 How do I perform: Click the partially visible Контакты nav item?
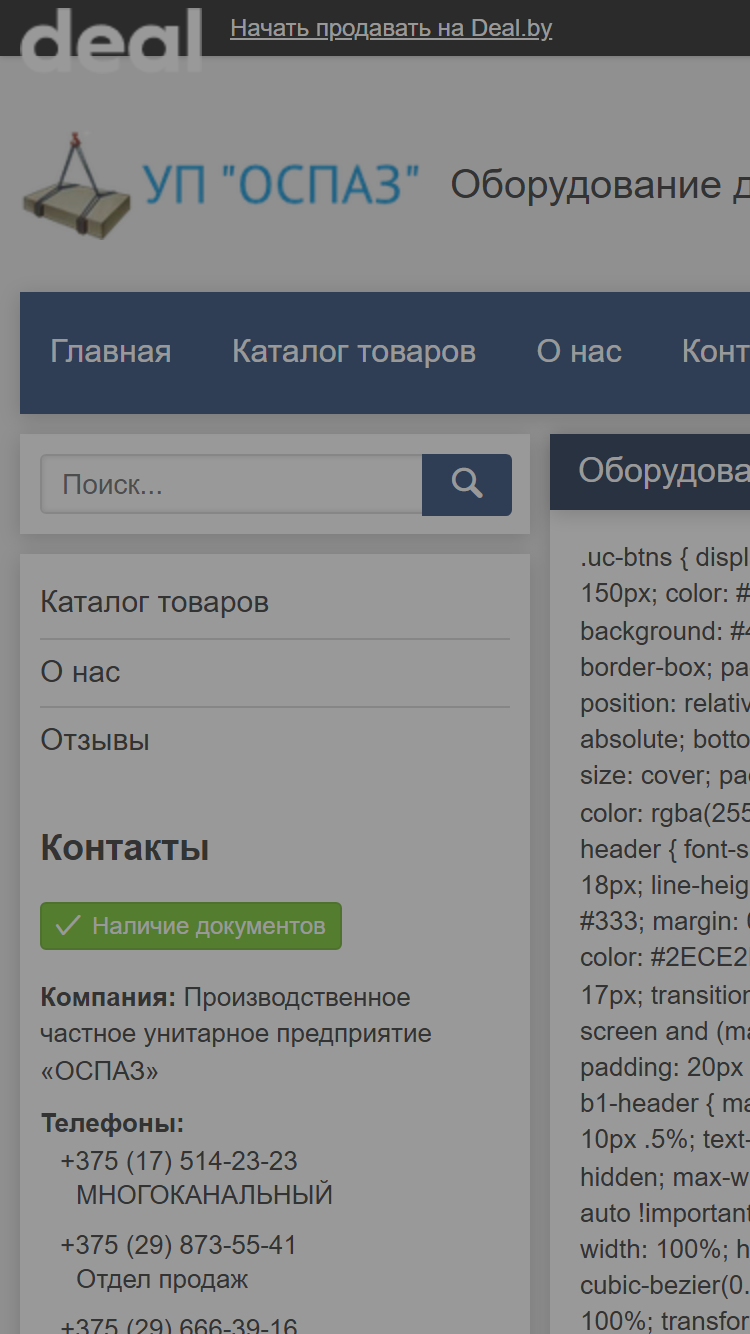(x=716, y=352)
